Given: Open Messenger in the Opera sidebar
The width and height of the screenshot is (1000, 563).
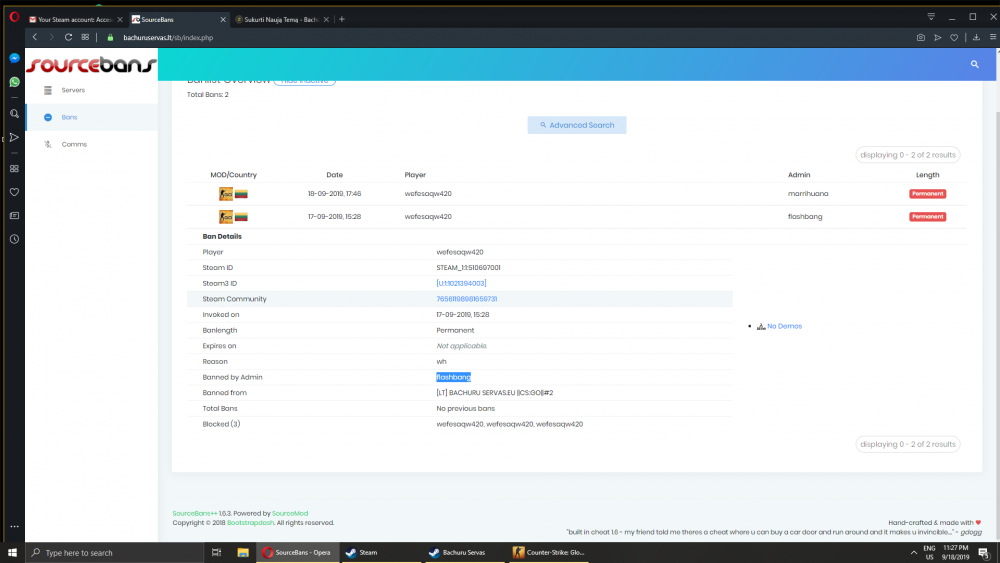Looking at the screenshot, I should click(14, 59).
